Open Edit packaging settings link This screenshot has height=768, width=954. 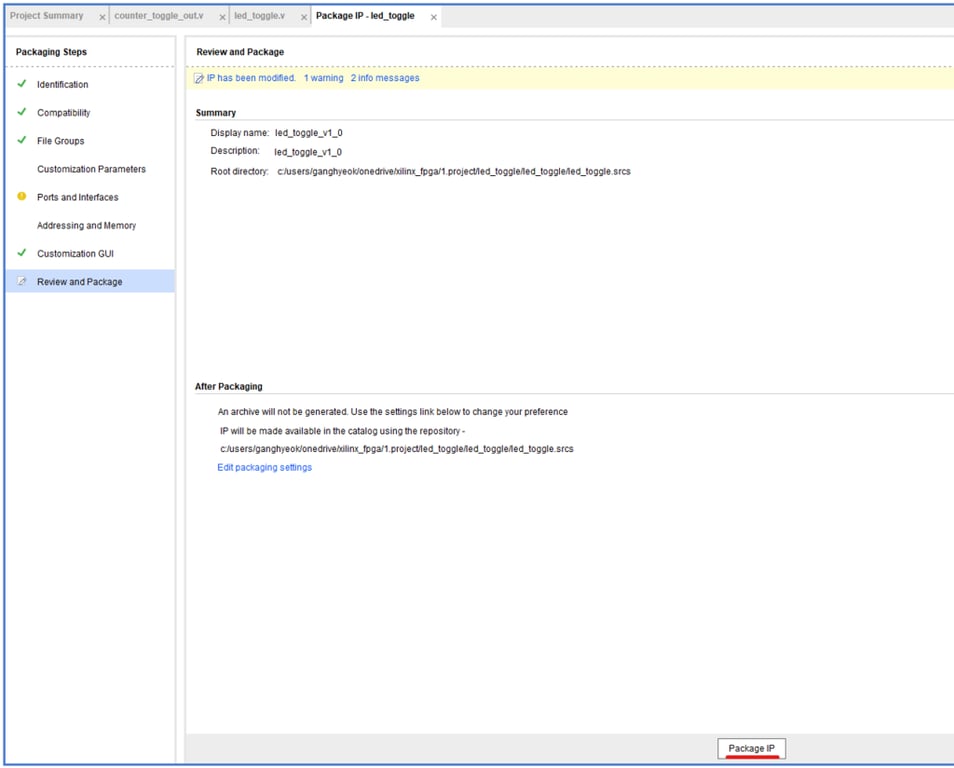(265, 467)
